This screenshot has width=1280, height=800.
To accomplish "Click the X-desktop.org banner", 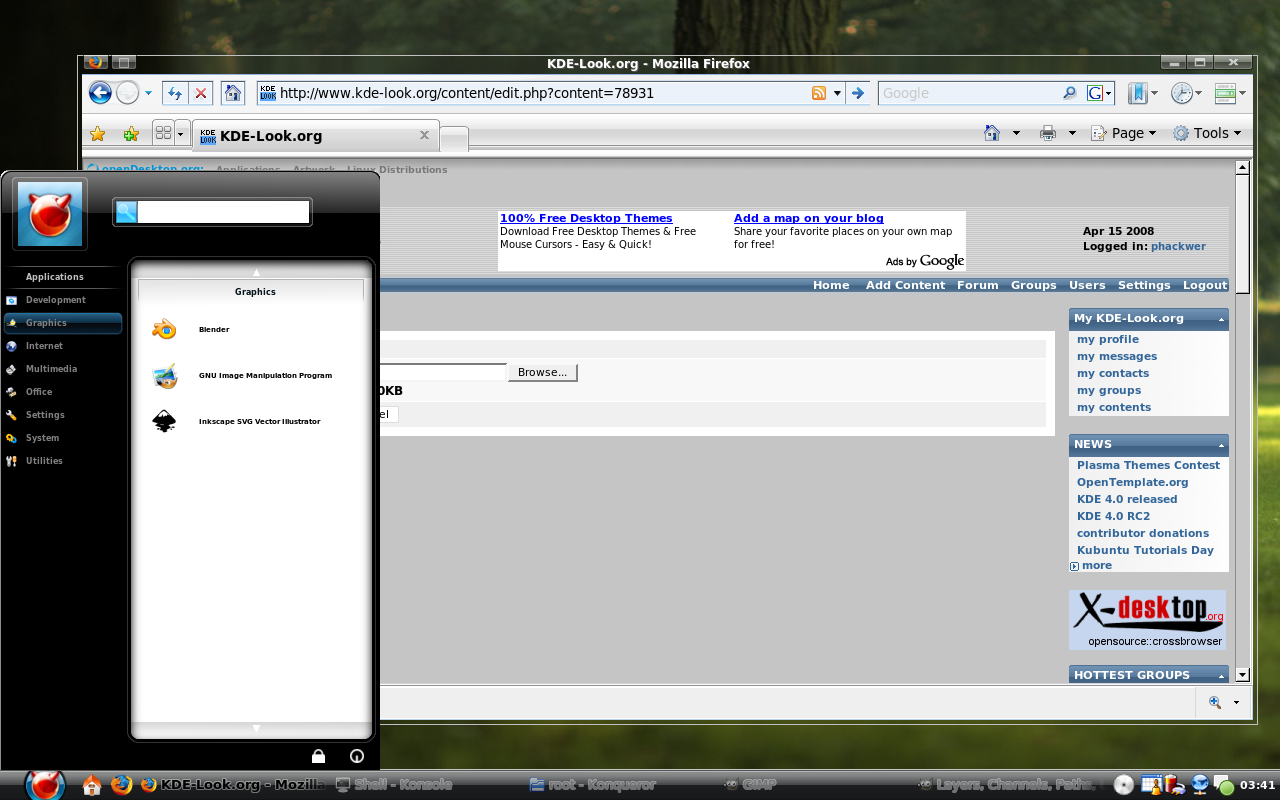I will click(x=1148, y=619).
